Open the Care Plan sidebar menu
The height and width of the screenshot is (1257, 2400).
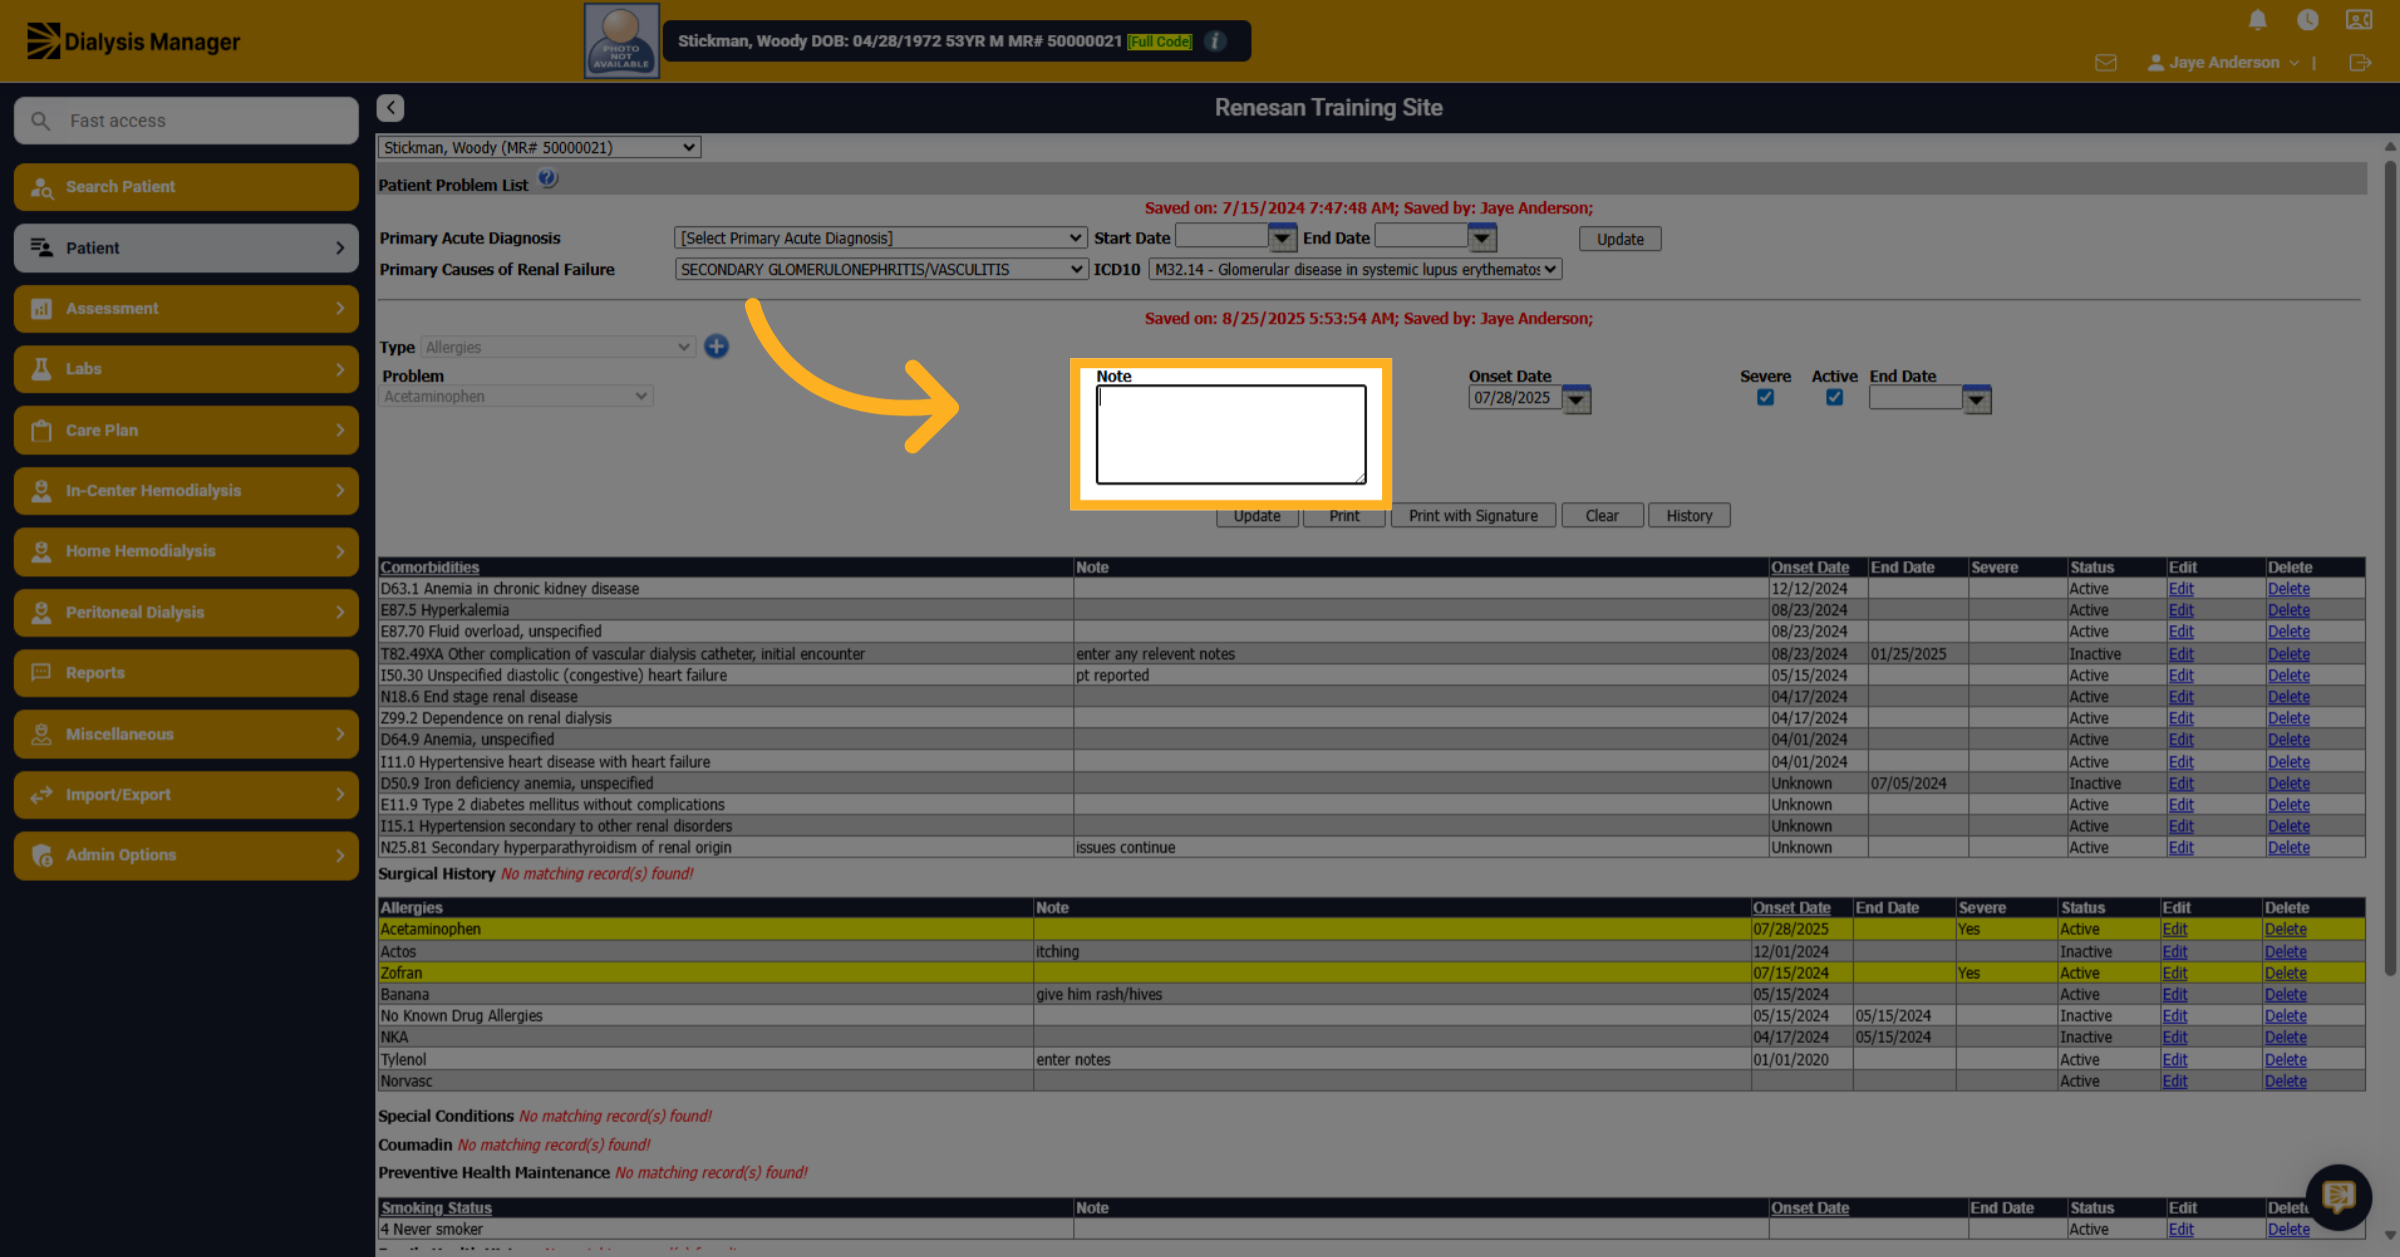[186, 430]
